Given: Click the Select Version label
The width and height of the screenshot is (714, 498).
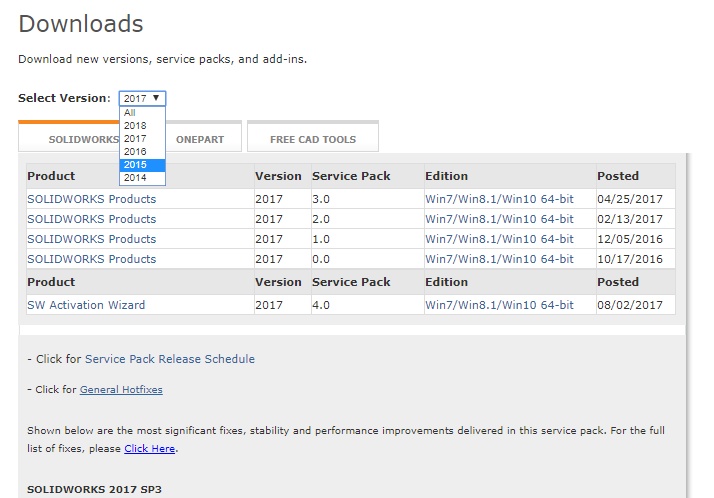Looking at the screenshot, I should 64,98.
